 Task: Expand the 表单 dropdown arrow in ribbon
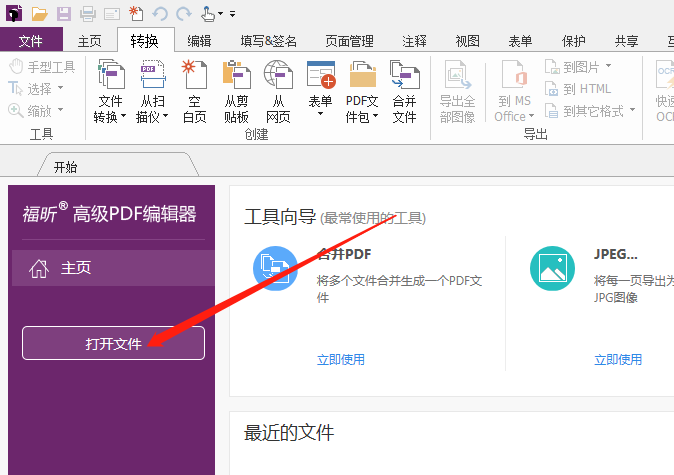tap(320, 114)
